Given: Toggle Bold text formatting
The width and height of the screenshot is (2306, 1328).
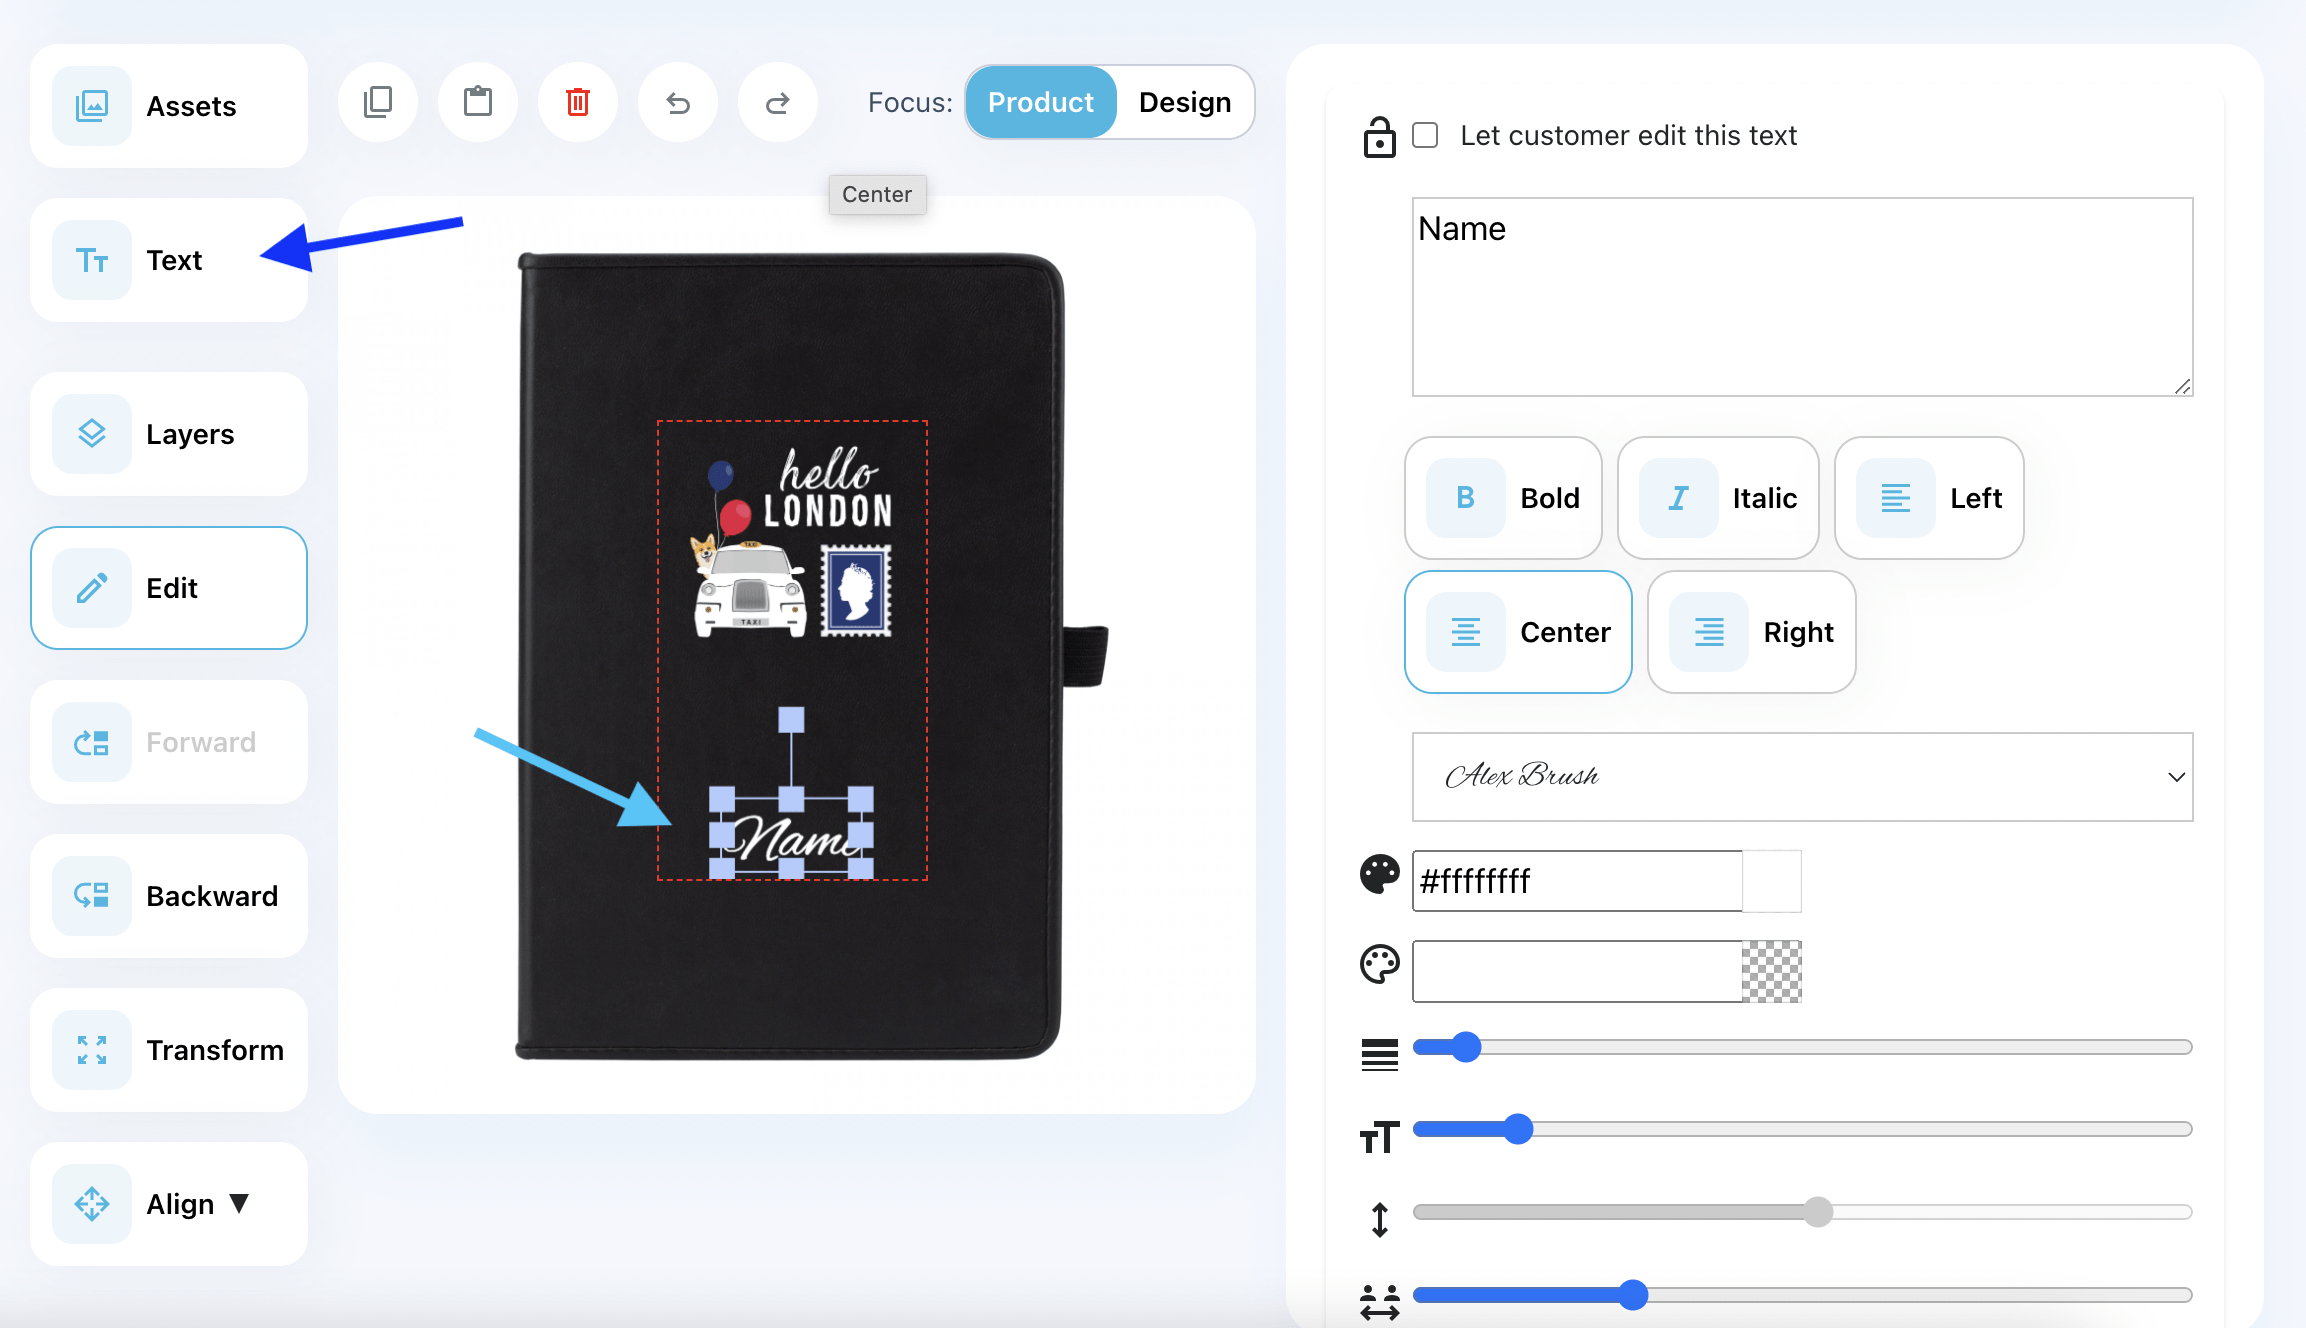Looking at the screenshot, I should (x=1503, y=498).
